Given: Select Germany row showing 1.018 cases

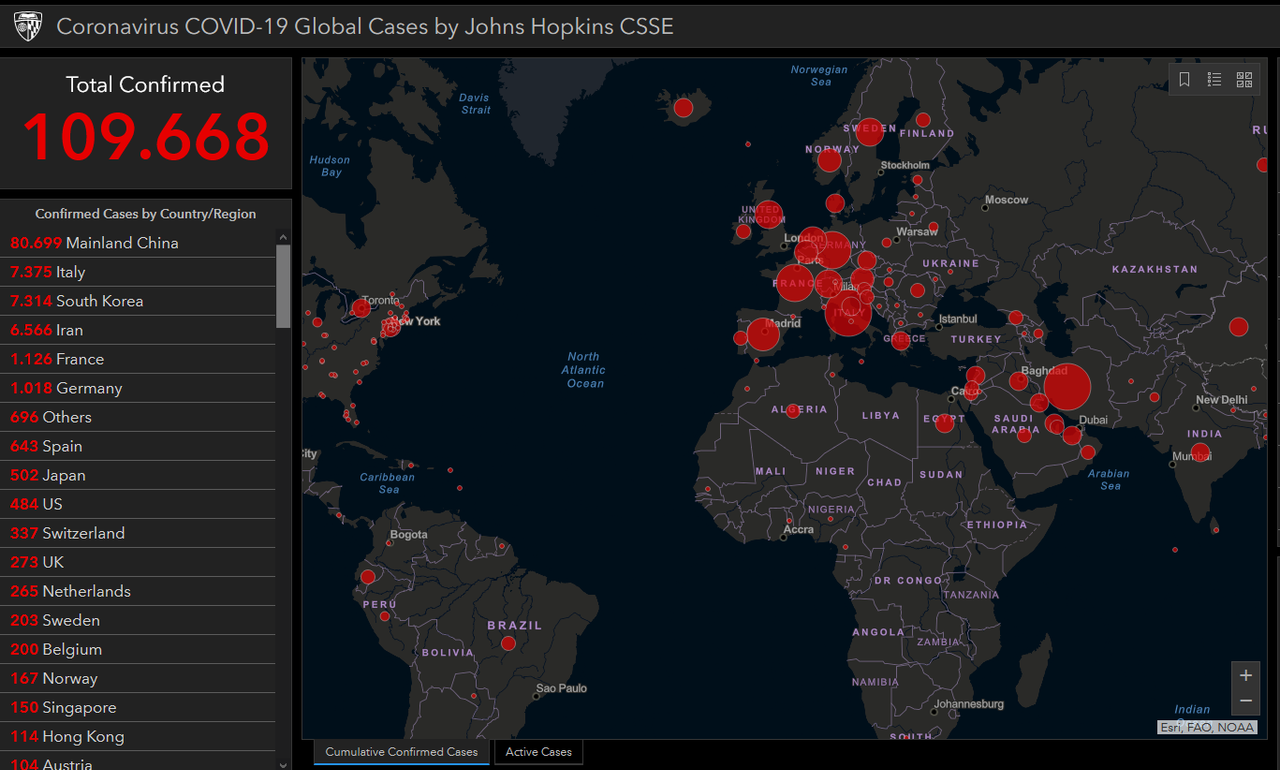Looking at the screenshot, I should coord(138,388).
